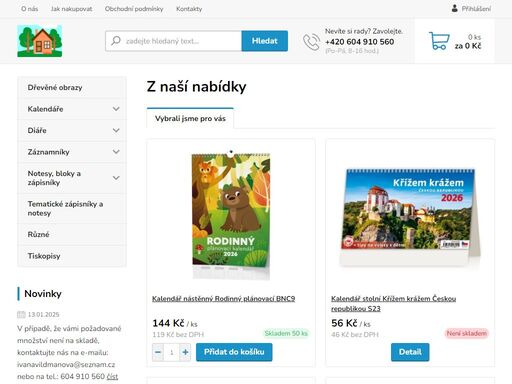Open the shopping cart icon

439,41
